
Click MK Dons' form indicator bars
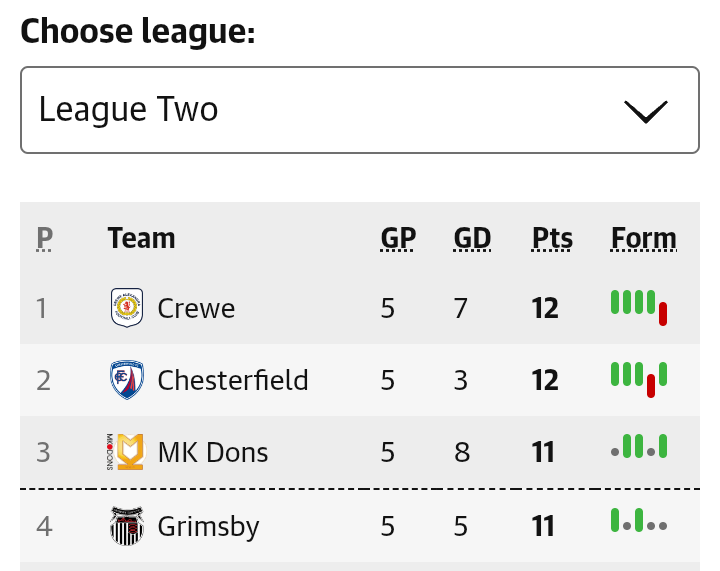639,447
